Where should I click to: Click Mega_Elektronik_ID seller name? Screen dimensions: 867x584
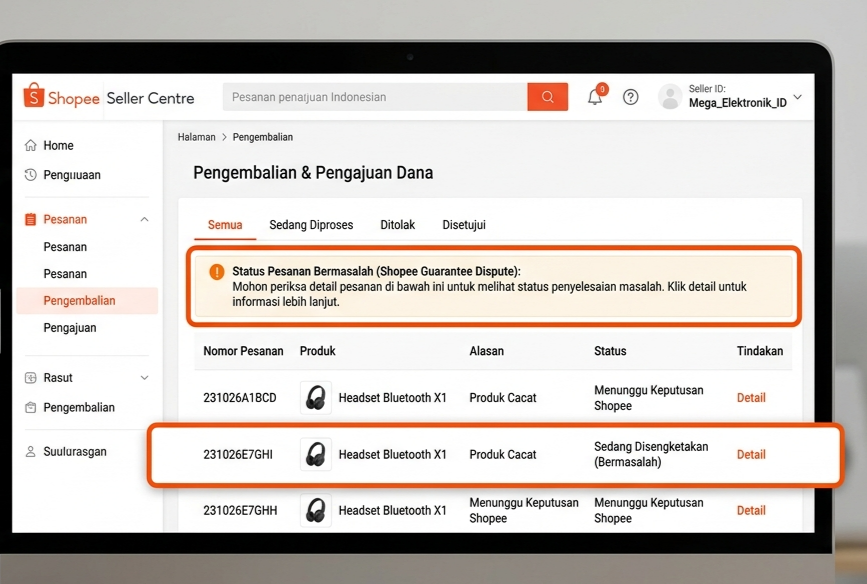[738, 103]
